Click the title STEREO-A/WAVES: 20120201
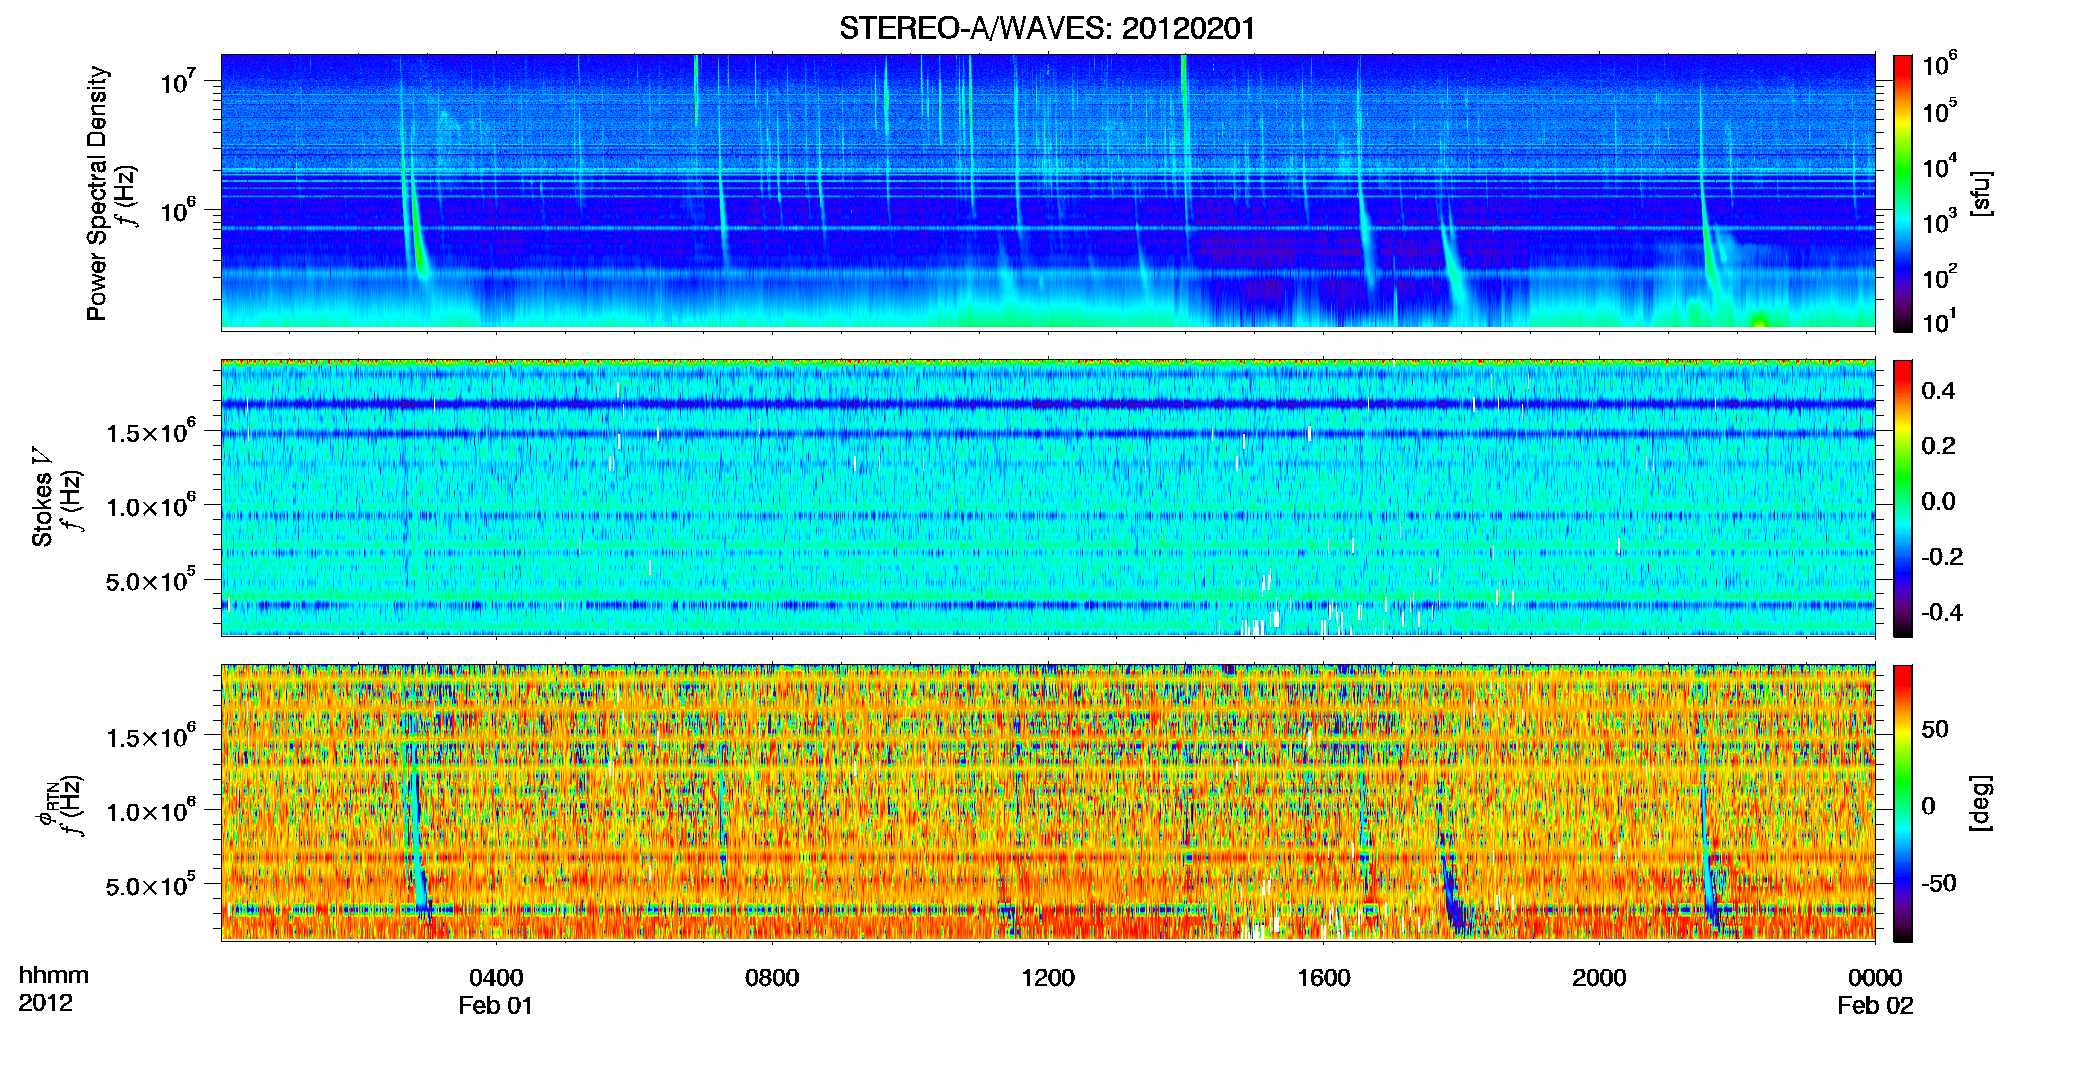This screenshot has width=2096, height=1080. point(1047,29)
